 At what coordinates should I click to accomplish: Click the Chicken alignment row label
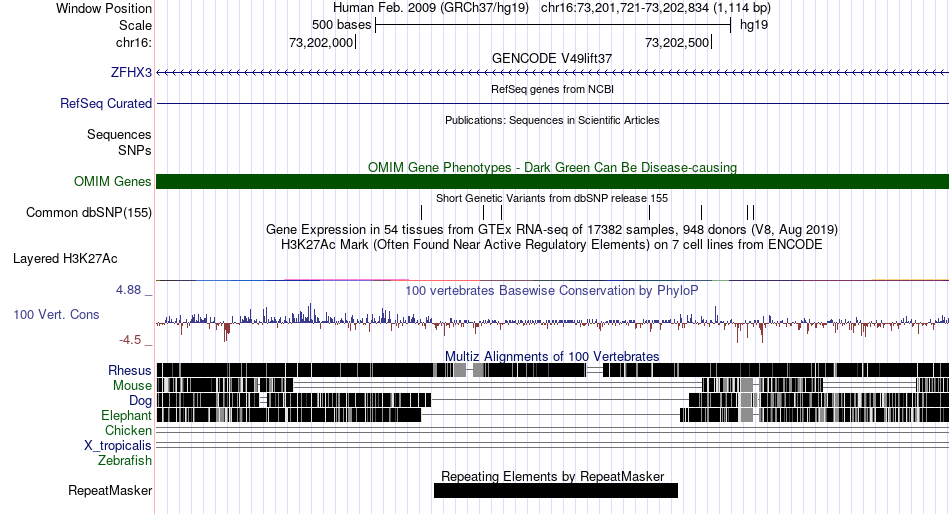click(128, 430)
